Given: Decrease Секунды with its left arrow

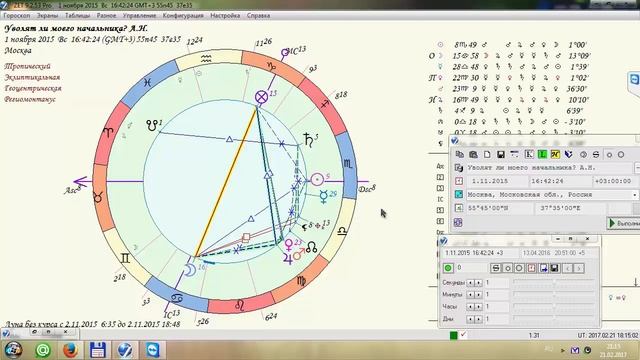Looking at the screenshot, I should [471, 282].
